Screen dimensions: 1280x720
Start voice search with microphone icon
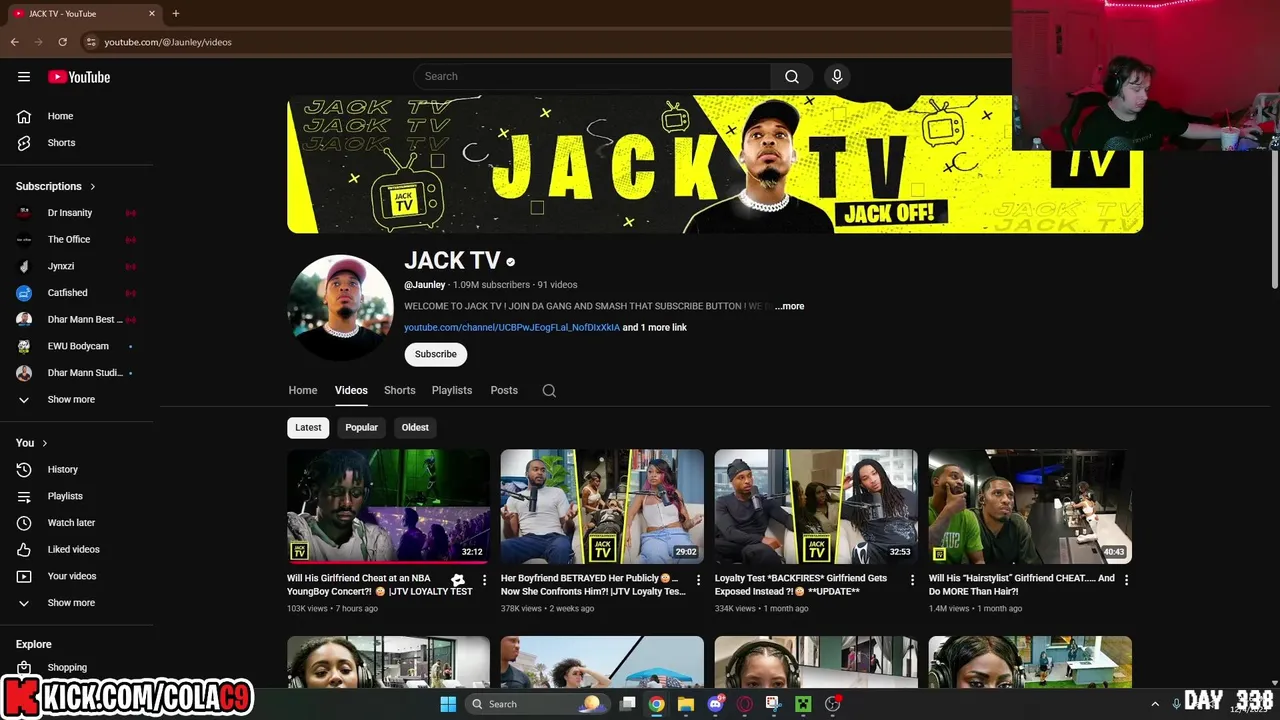point(837,77)
